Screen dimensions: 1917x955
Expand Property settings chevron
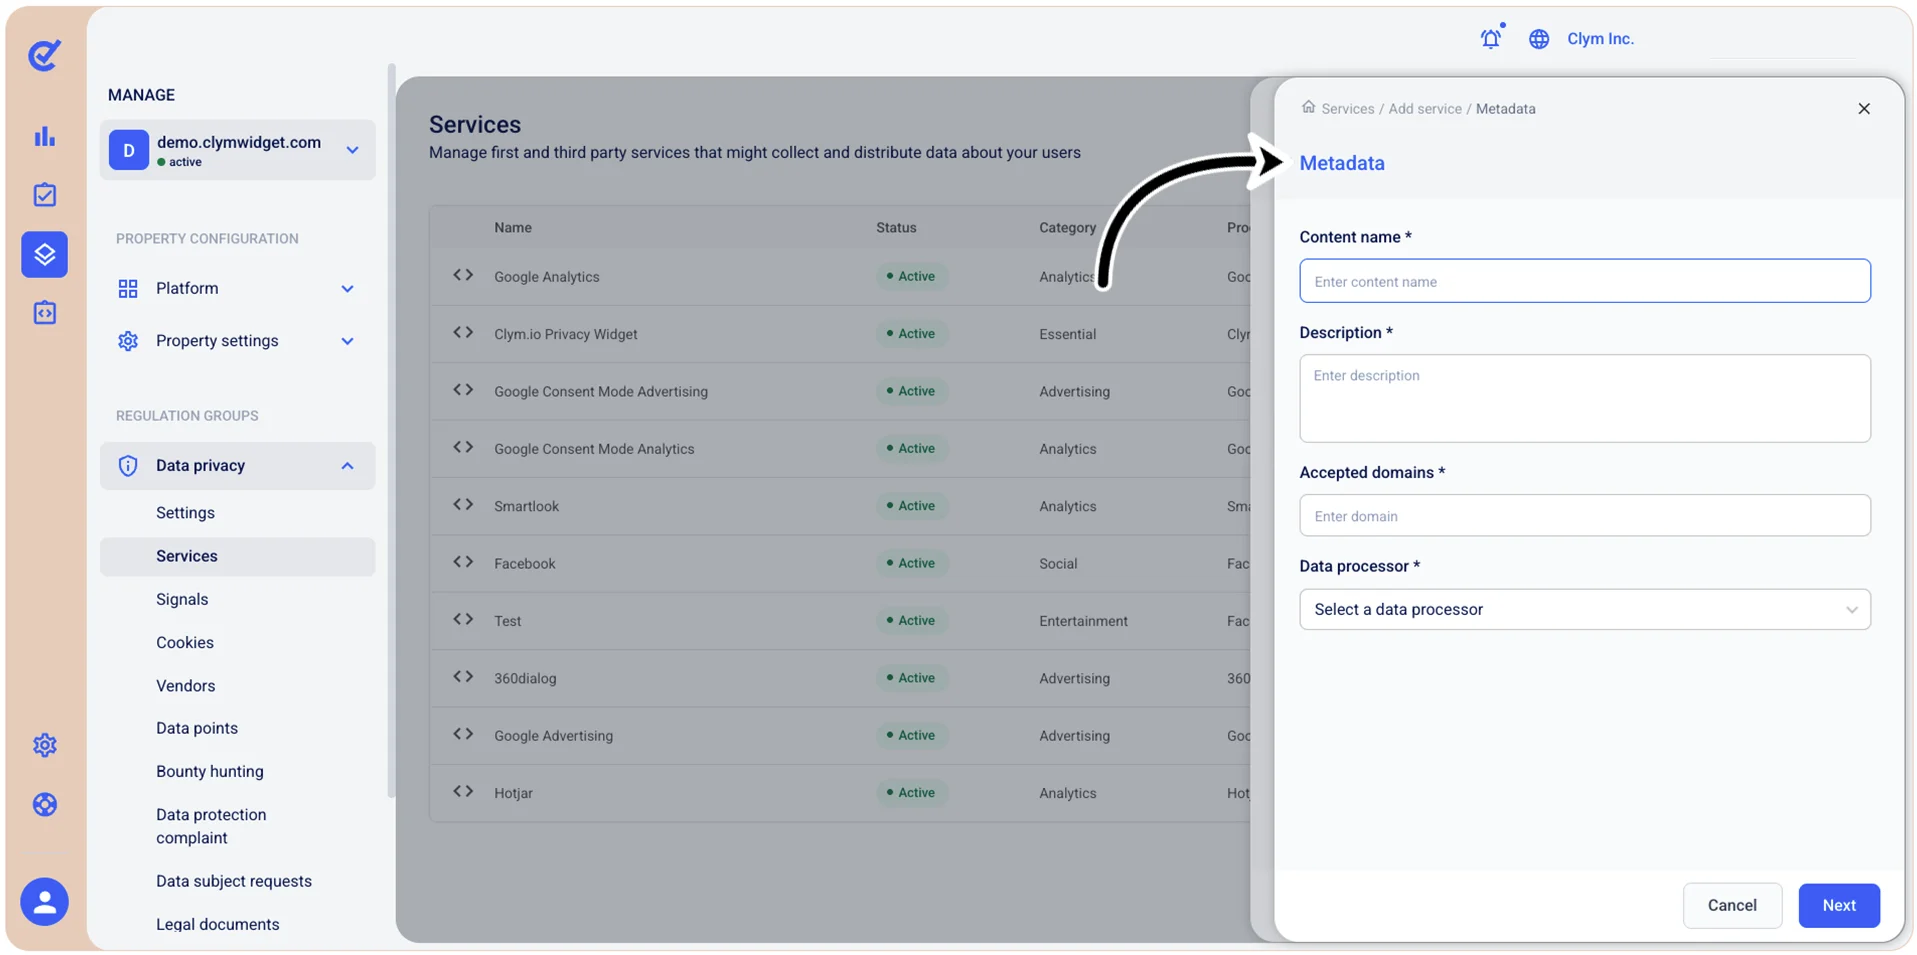(x=347, y=341)
